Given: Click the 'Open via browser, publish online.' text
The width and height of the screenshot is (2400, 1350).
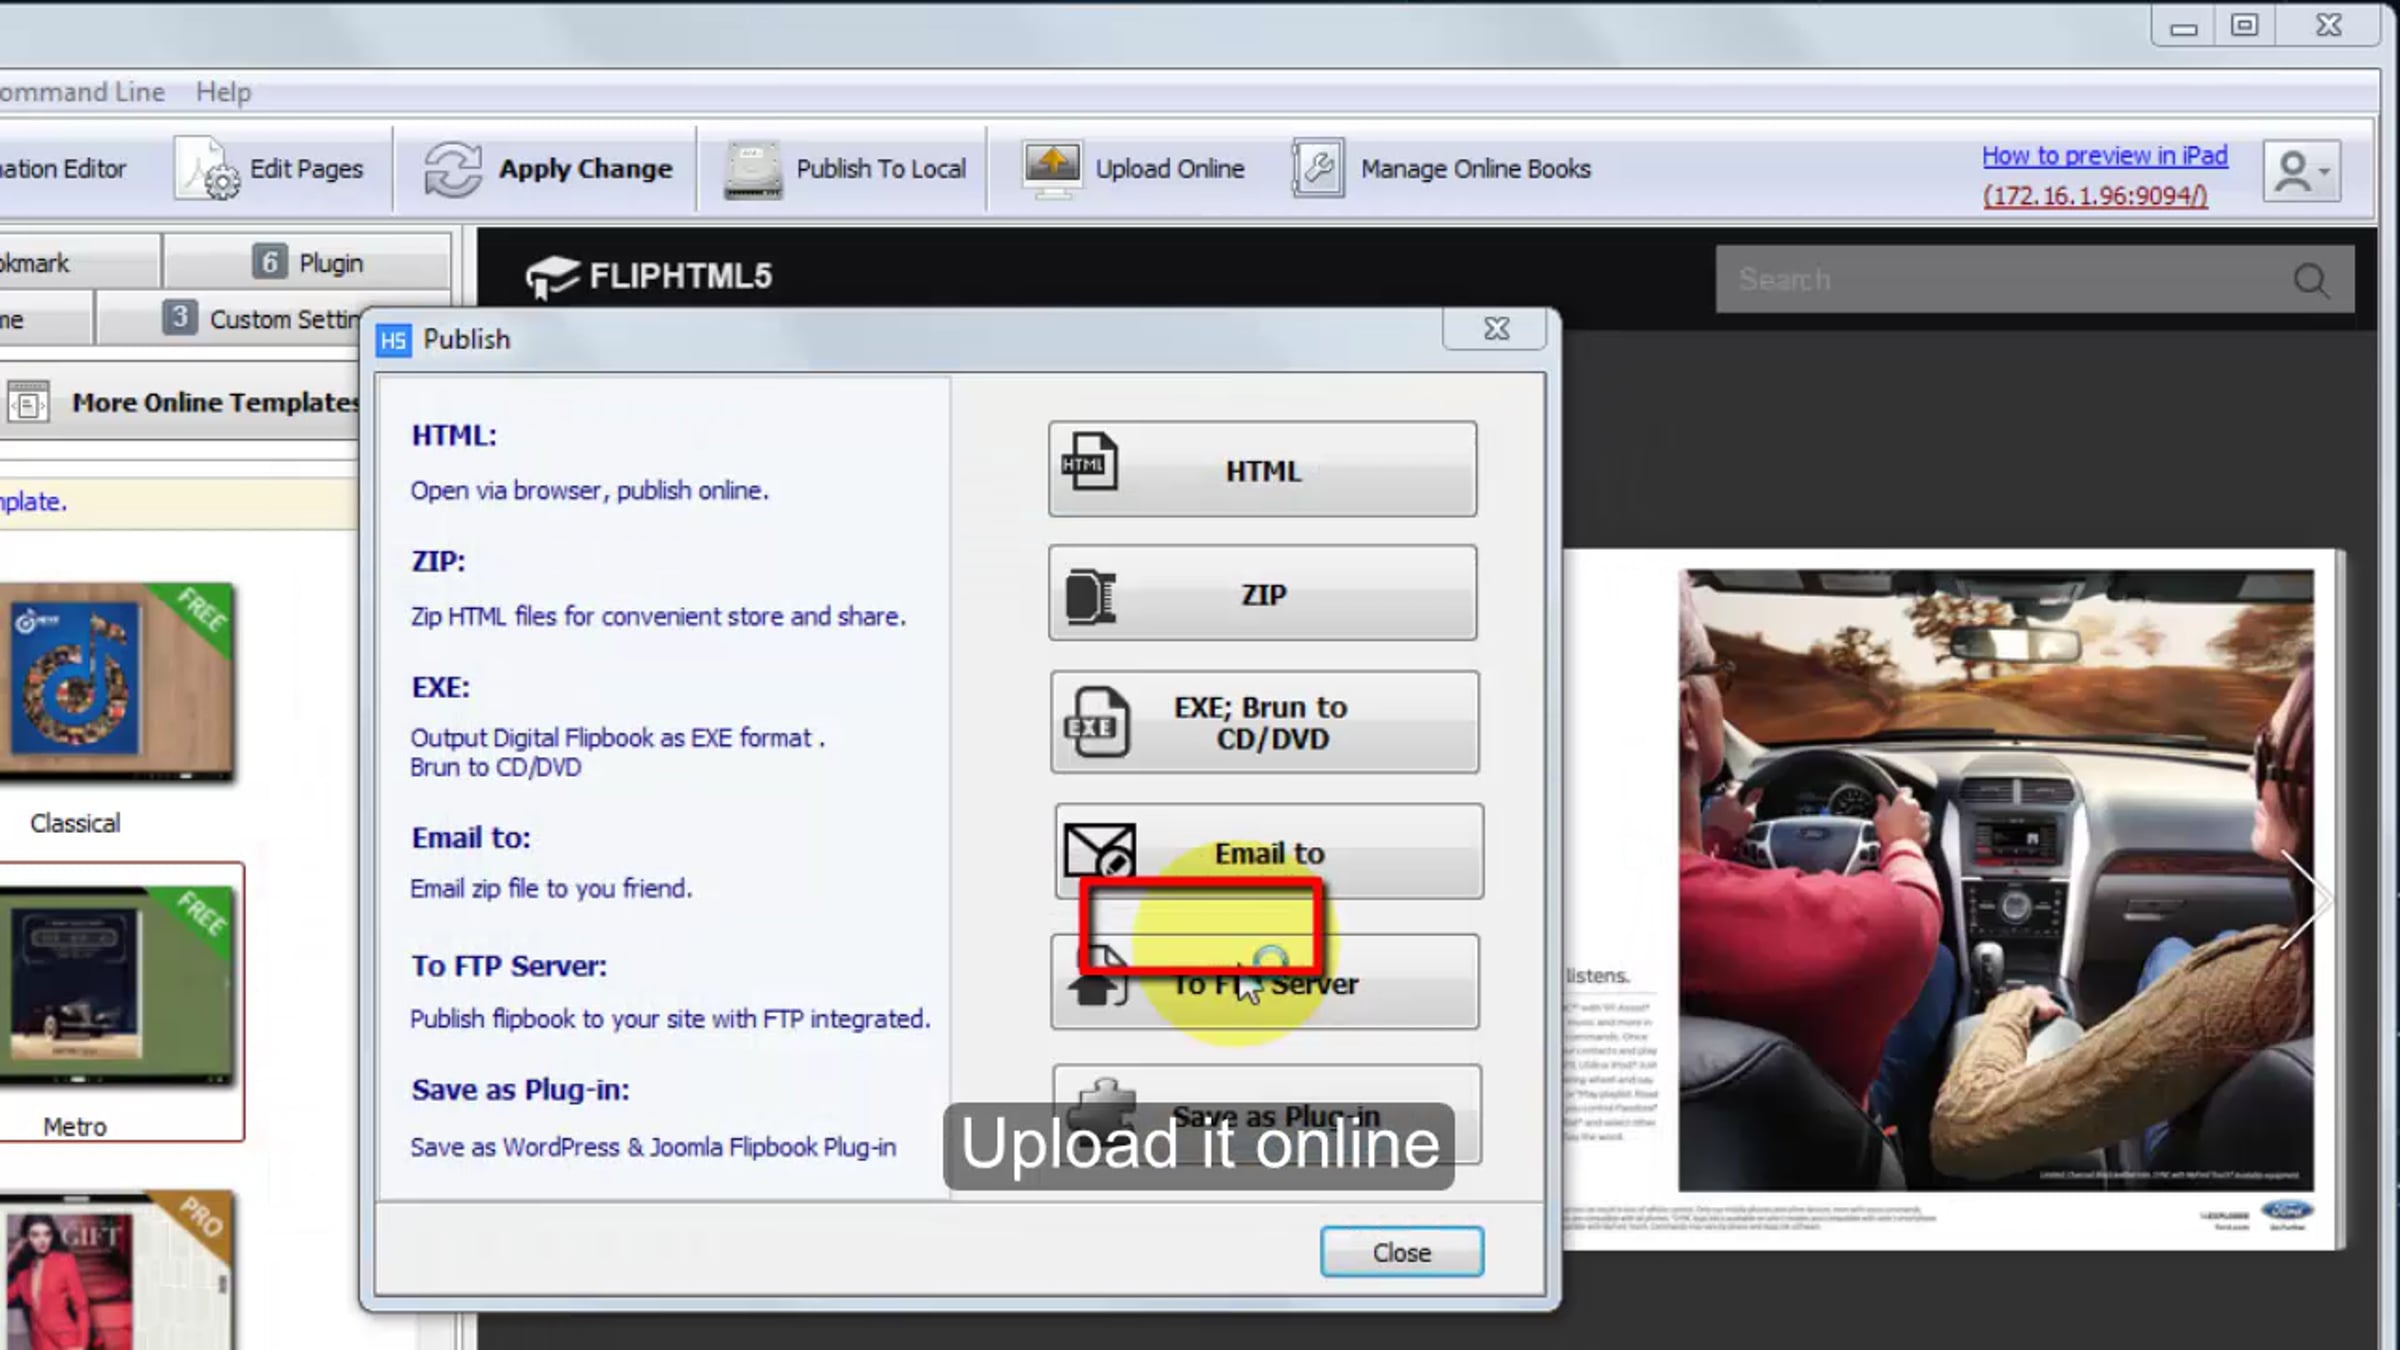Looking at the screenshot, I should pyautogui.click(x=590, y=490).
